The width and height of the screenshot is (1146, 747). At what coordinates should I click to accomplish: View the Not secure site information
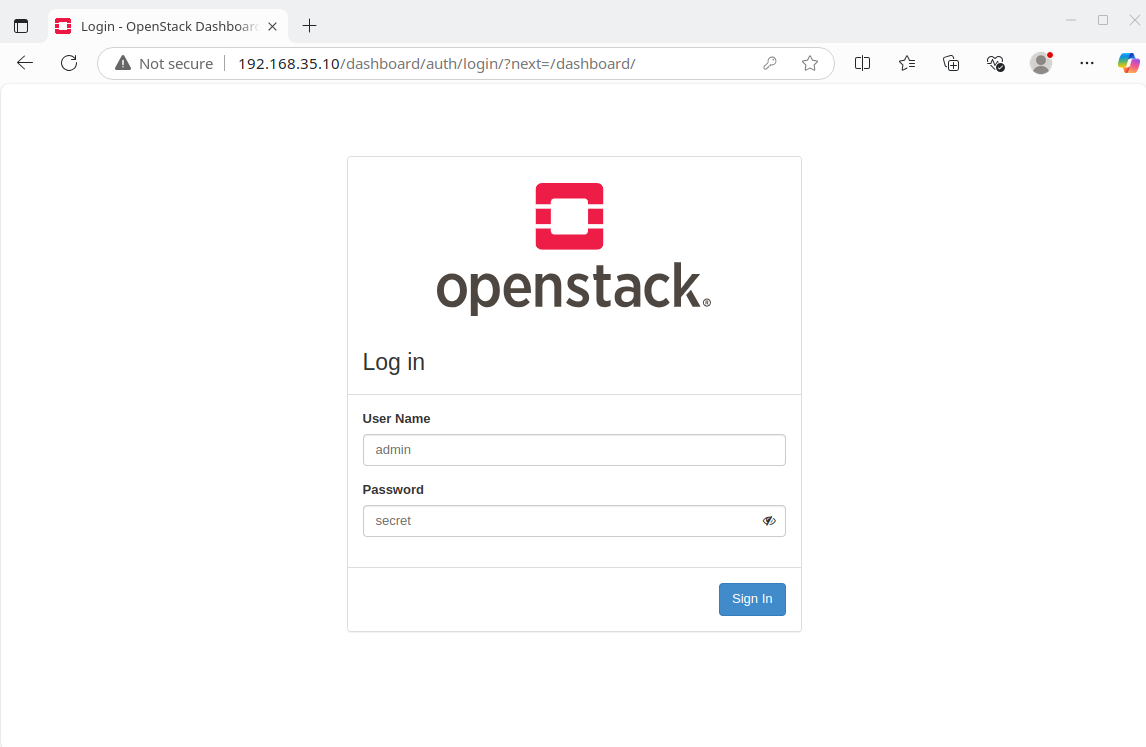coord(164,64)
